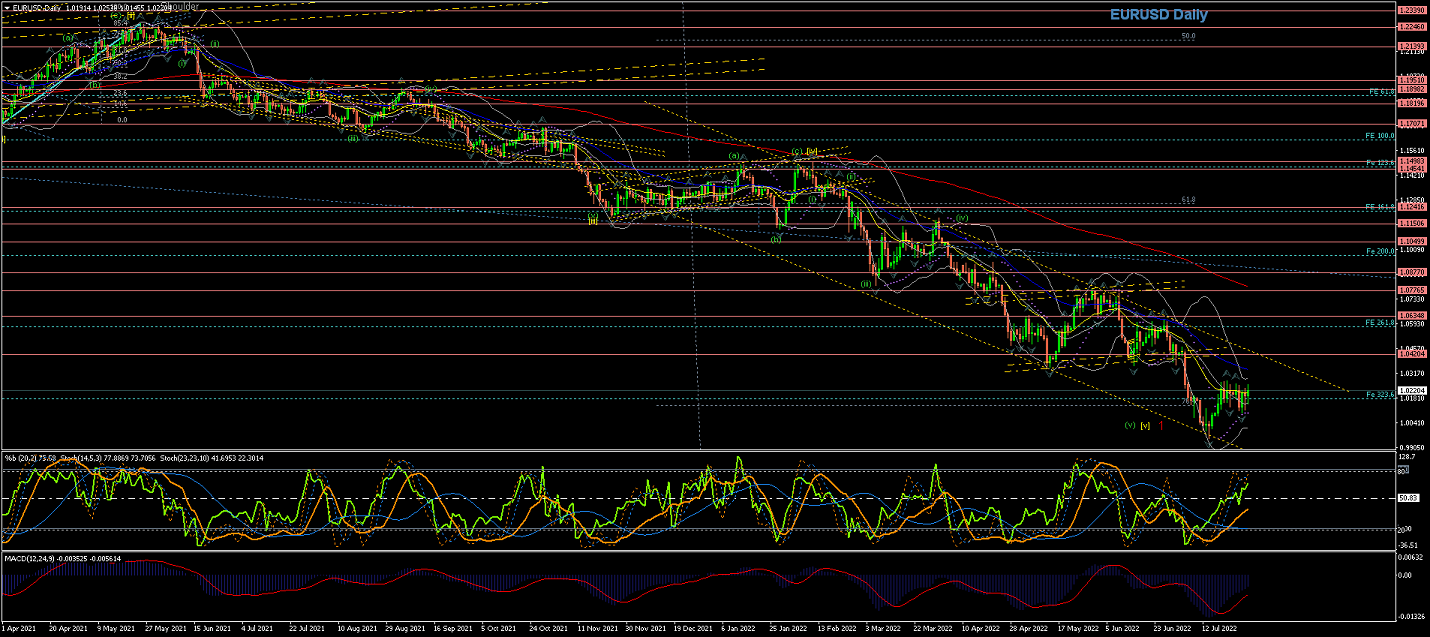The width and height of the screenshot is (1430, 637).
Task: Click the 1.12416 price level label
Action: 1411,207
